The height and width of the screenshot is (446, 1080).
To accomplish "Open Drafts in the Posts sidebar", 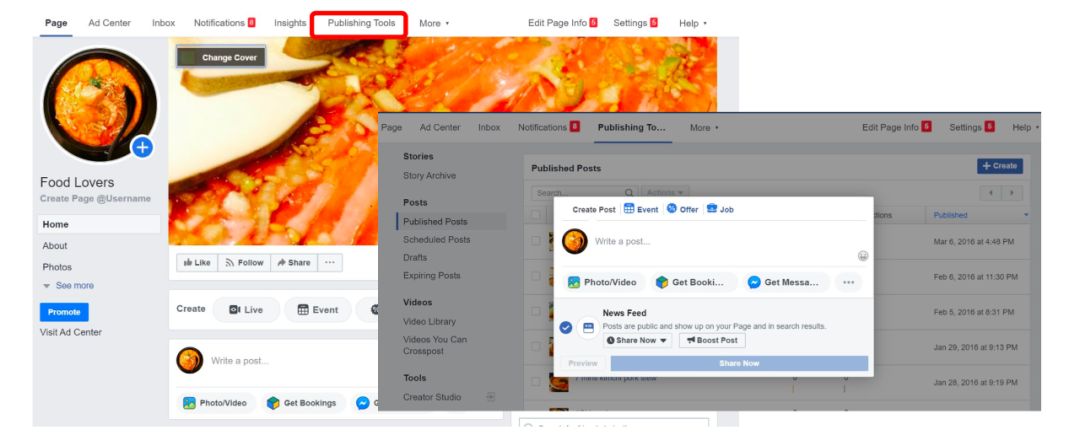I will [415, 257].
